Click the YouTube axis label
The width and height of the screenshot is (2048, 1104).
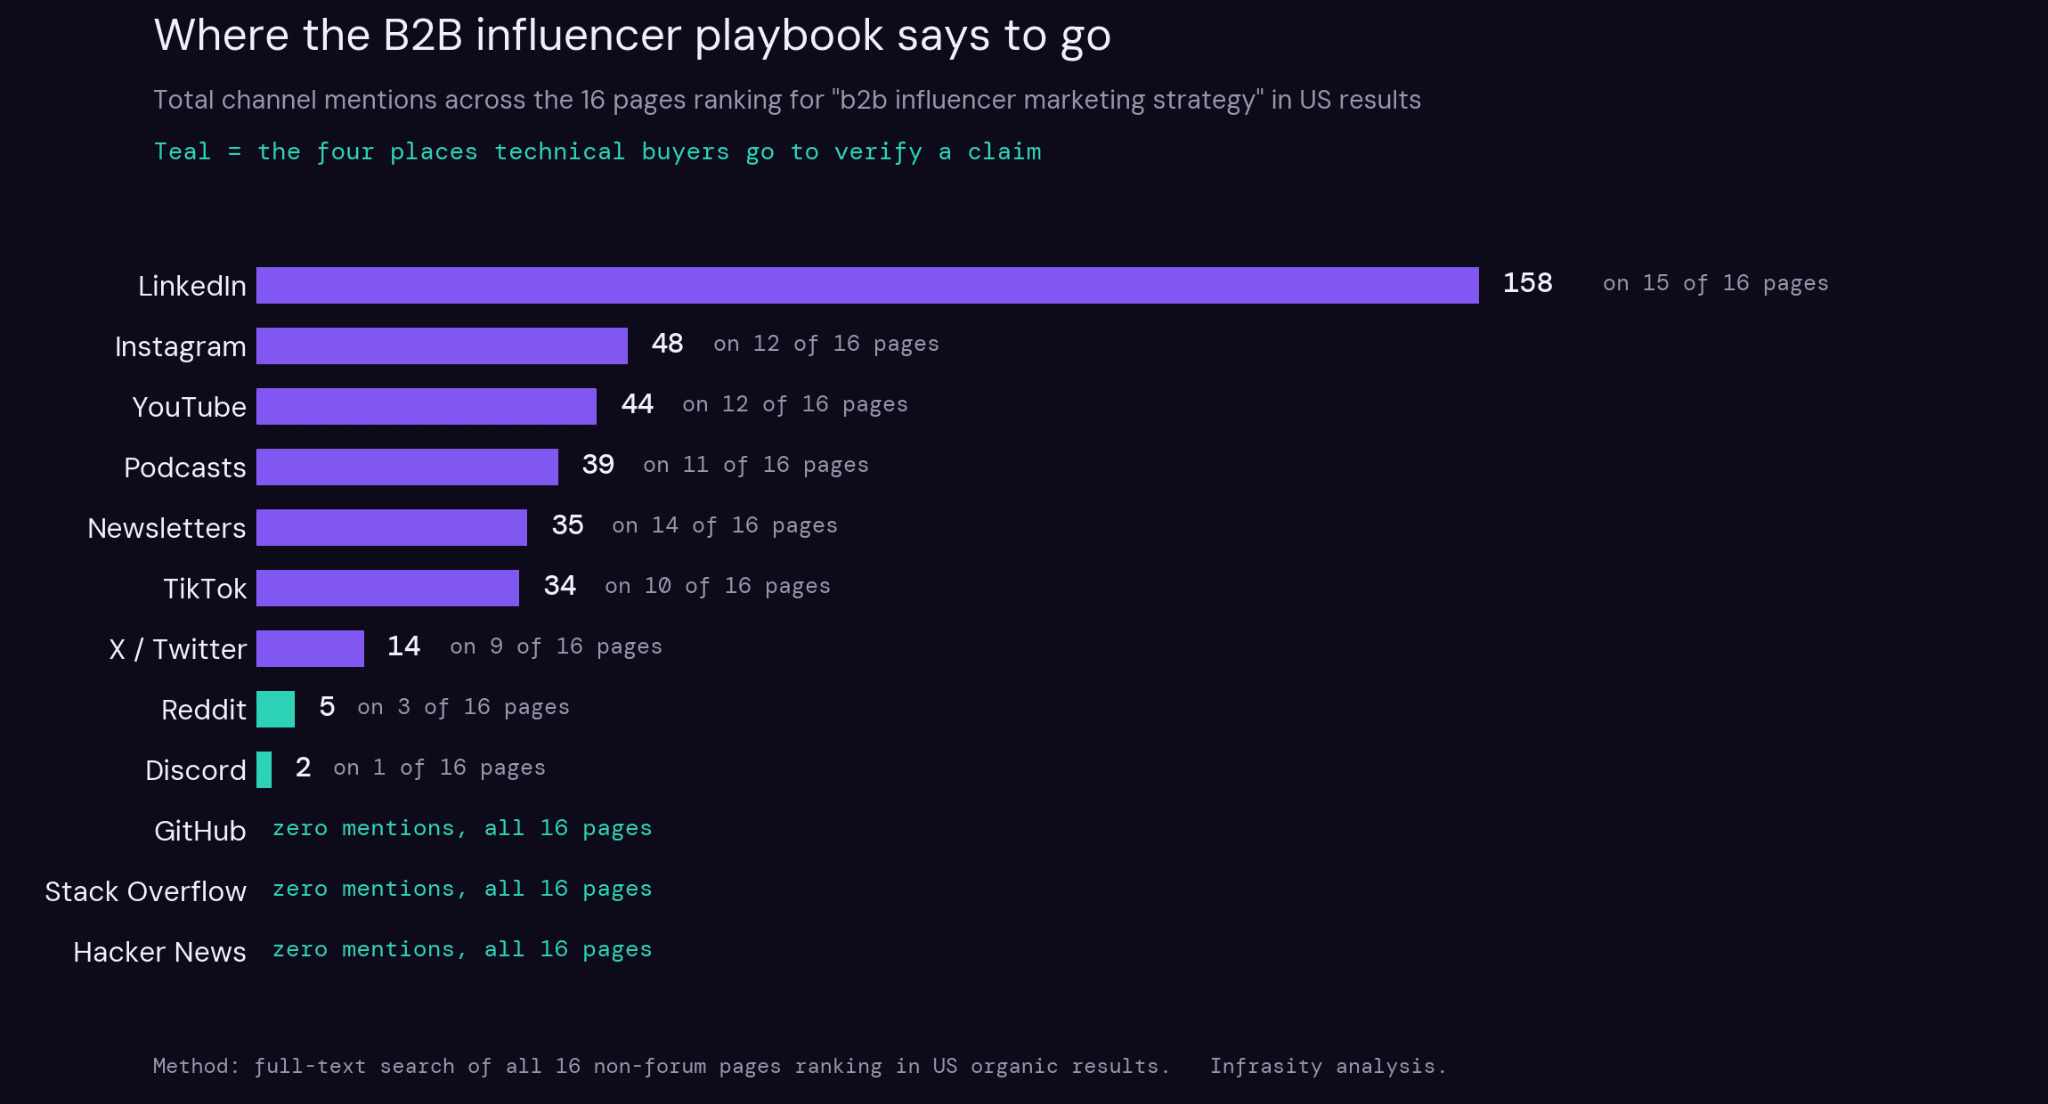(189, 407)
